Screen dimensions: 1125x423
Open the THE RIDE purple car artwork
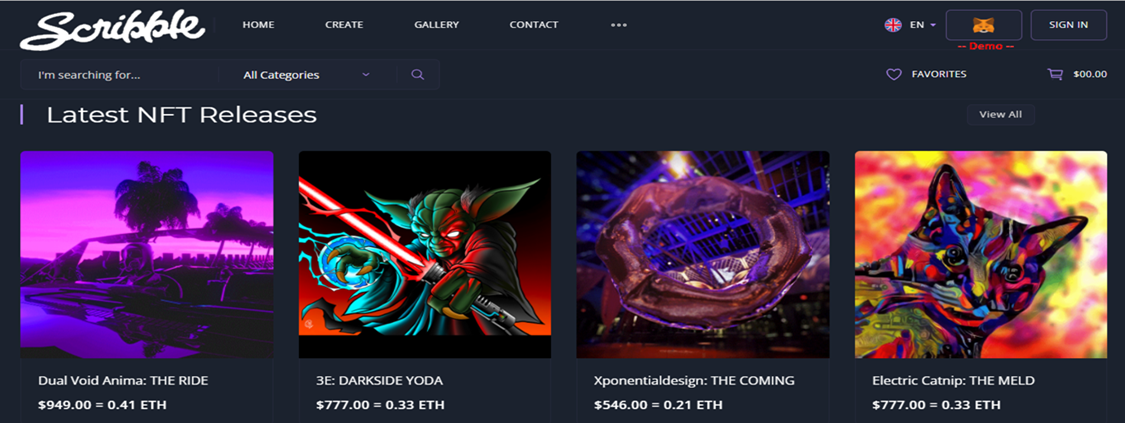(146, 255)
